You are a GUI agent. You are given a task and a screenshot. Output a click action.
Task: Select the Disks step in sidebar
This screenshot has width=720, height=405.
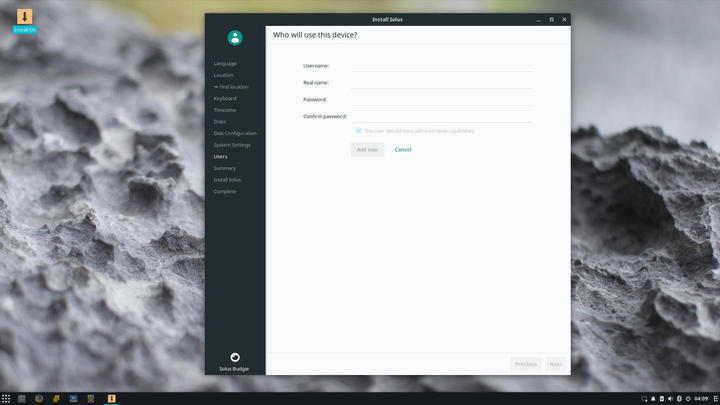(x=219, y=122)
